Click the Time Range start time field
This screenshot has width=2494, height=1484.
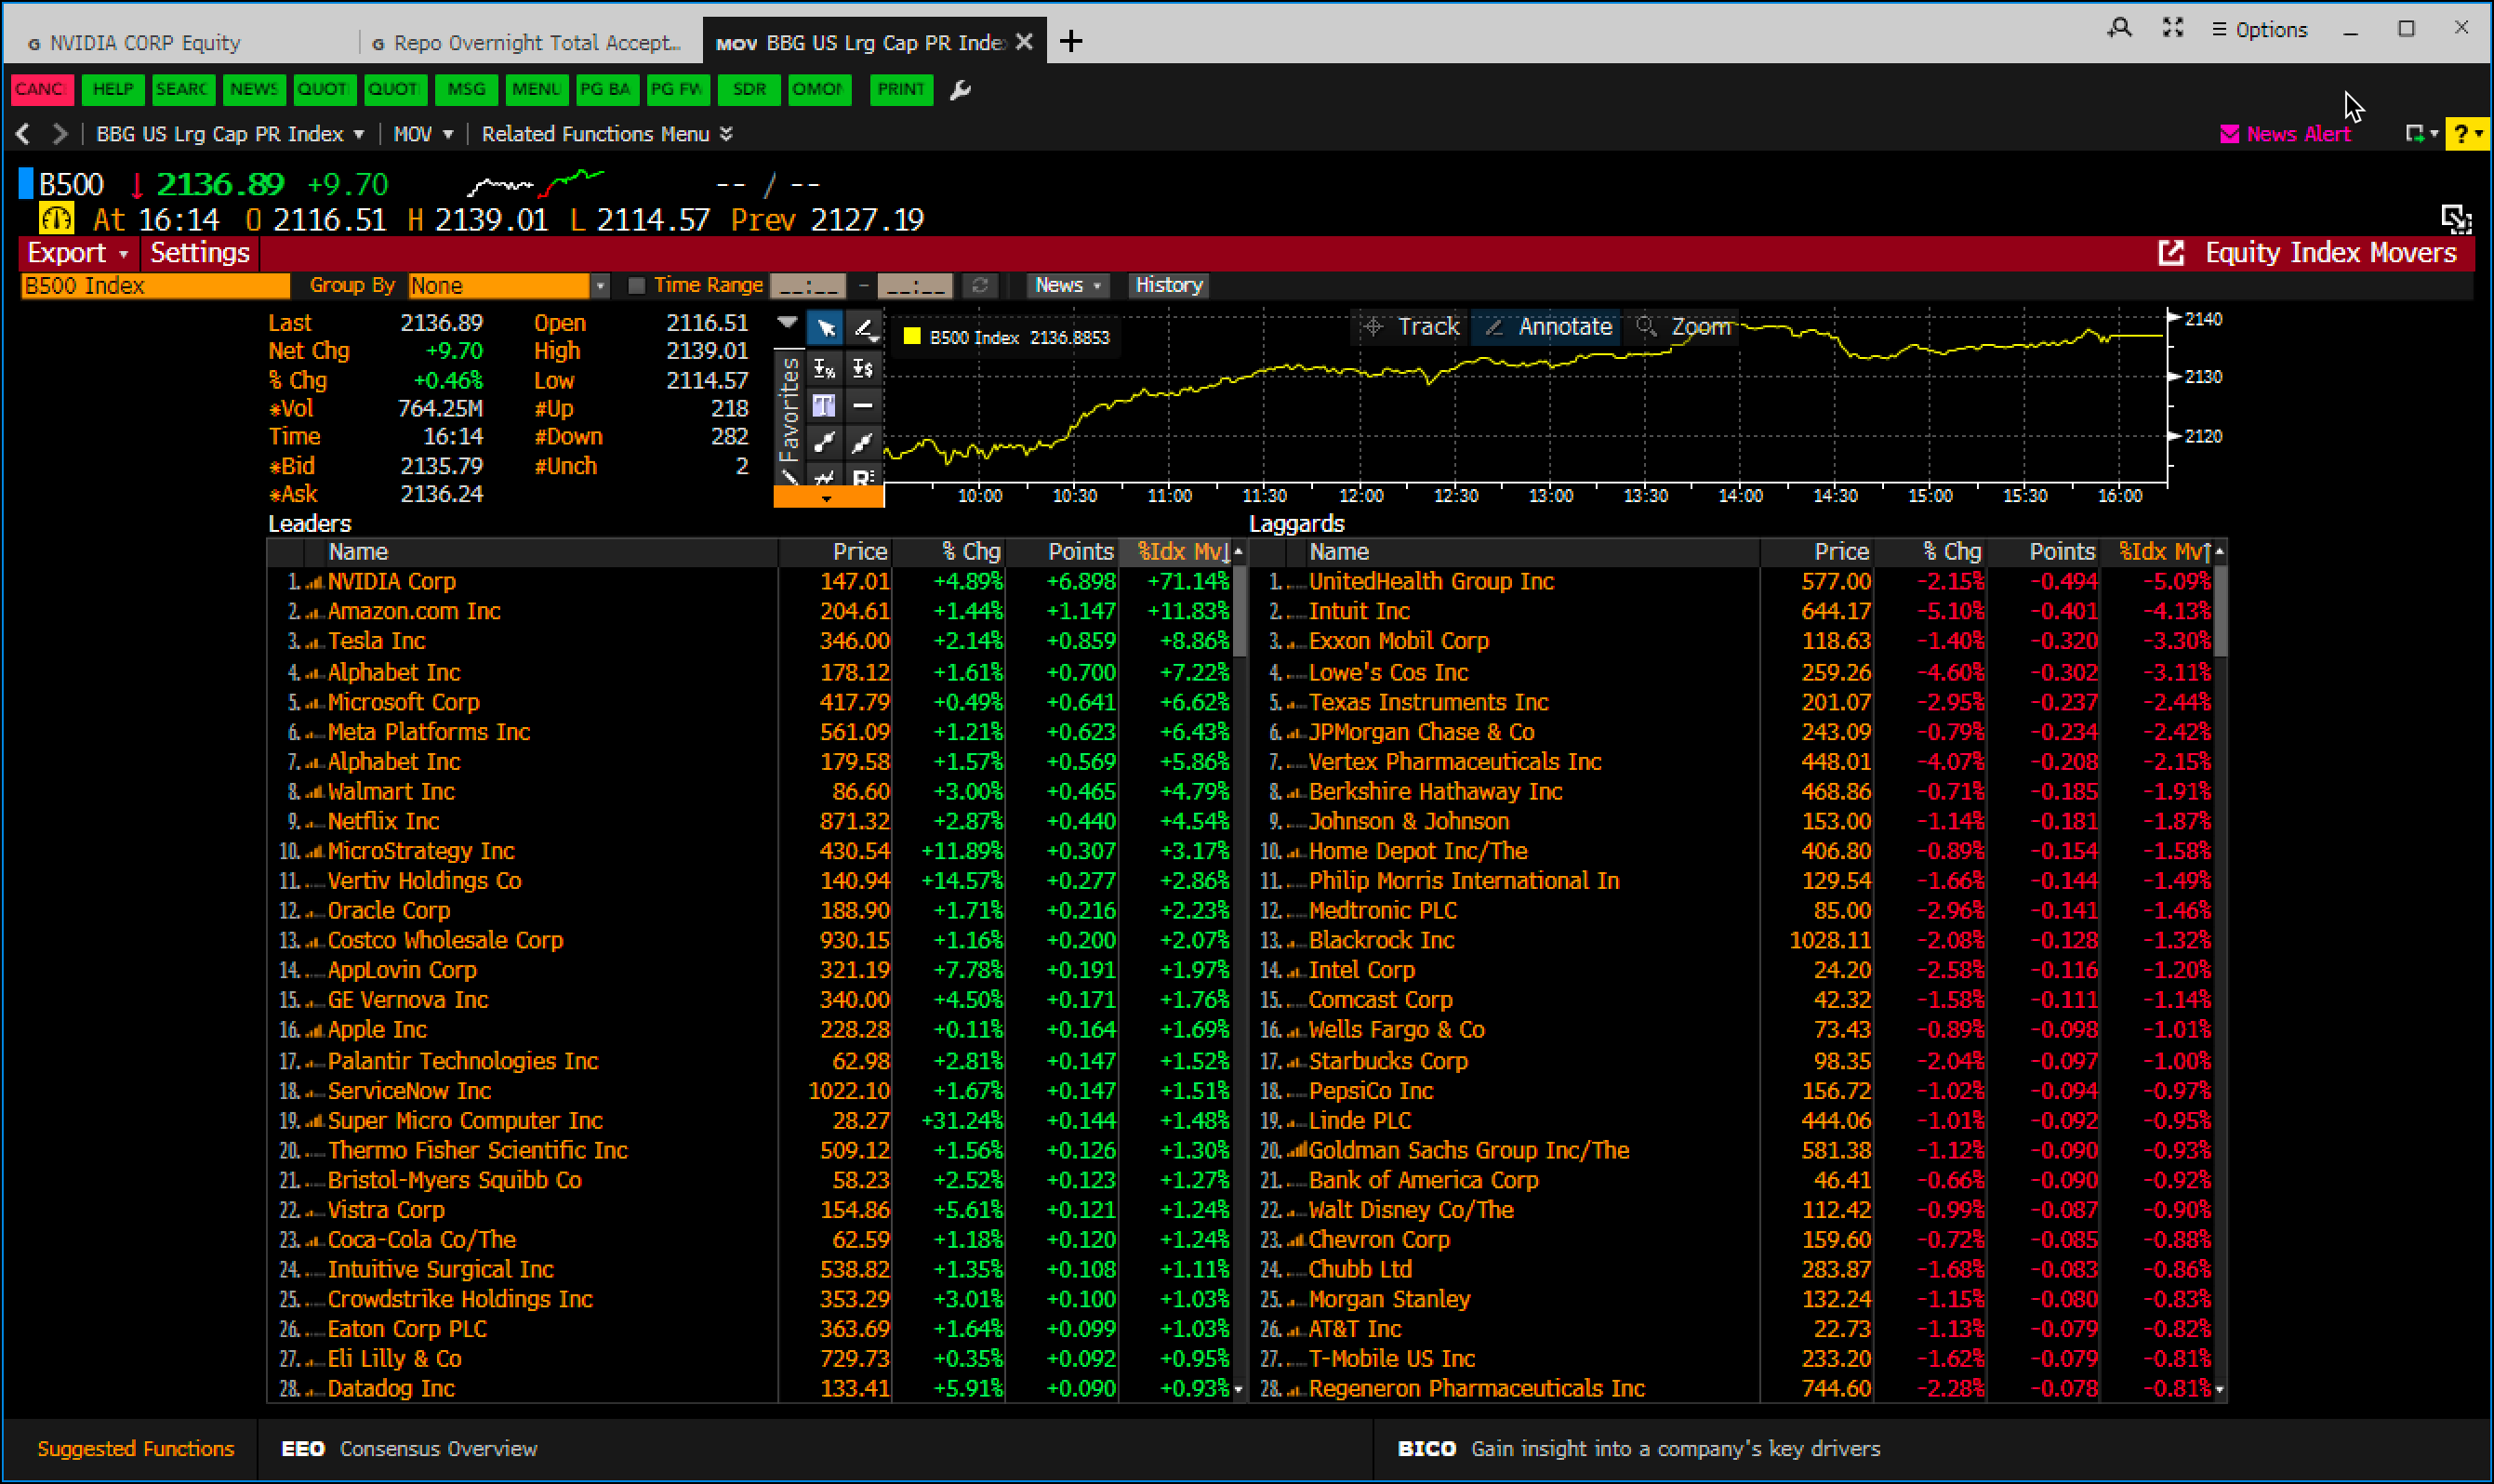tap(808, 286)
